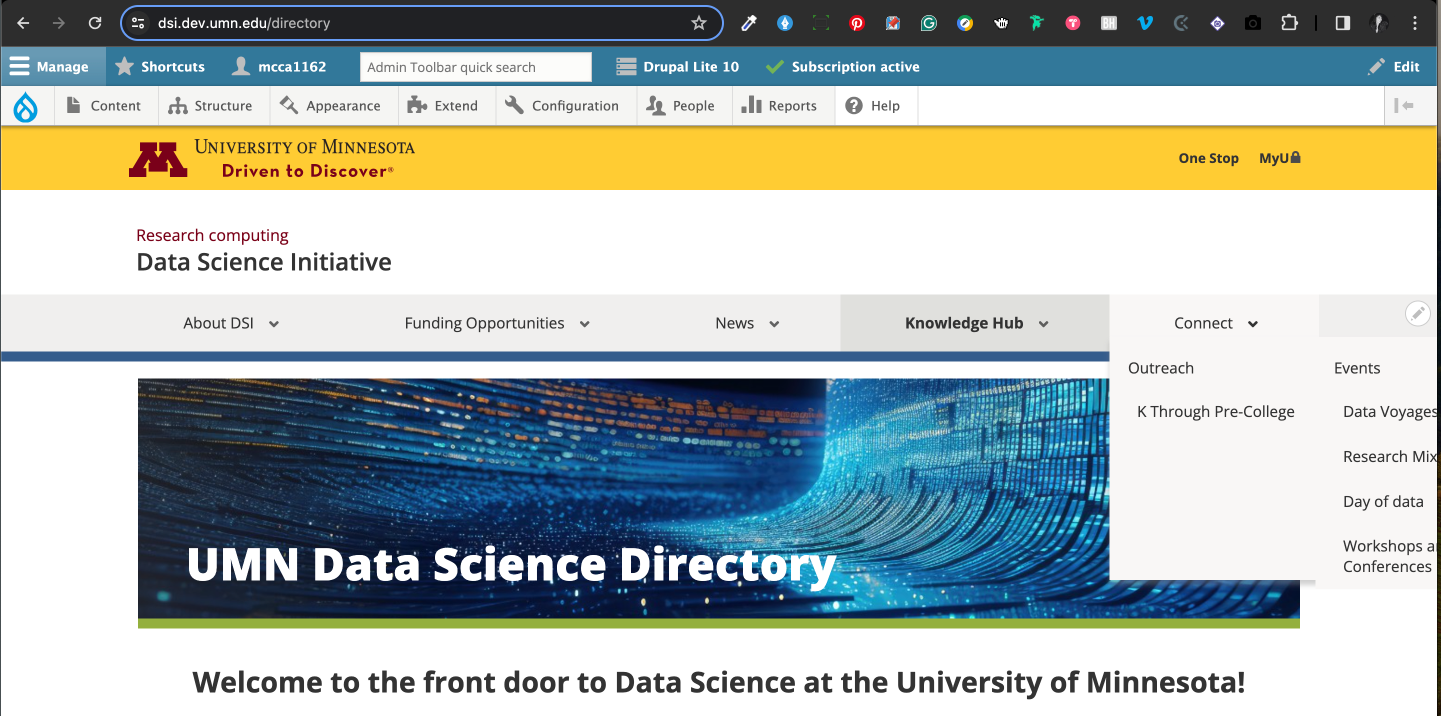
Task: Open the Manage hamburger menu
Action: pos(49,67)
